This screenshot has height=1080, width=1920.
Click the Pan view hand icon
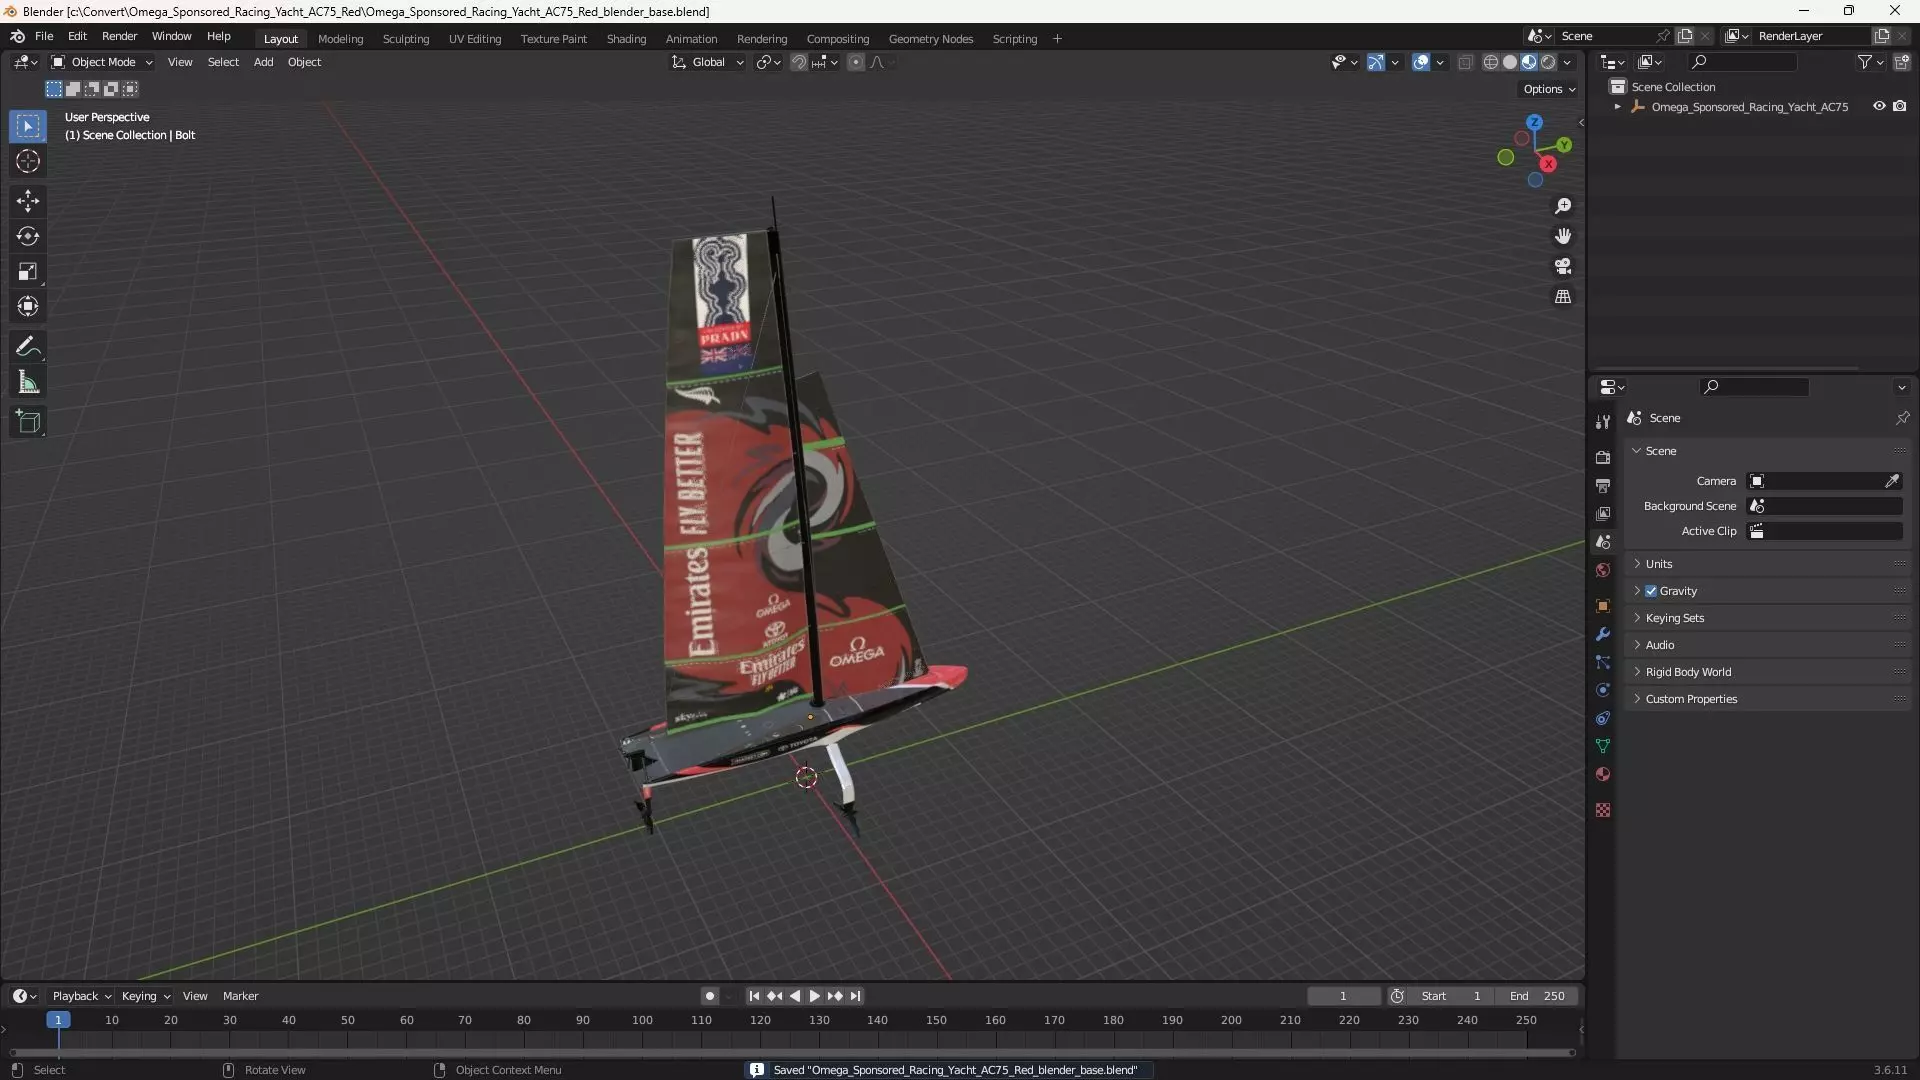coord(1563,236)
